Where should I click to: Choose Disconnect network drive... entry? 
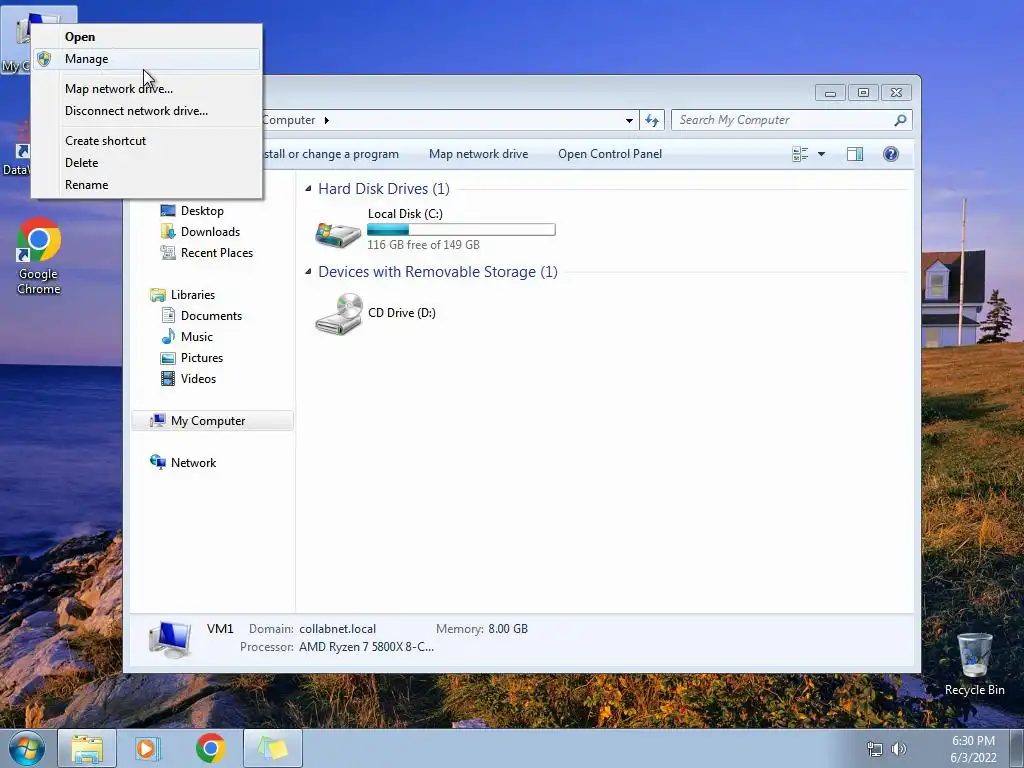tap(146, 111)
